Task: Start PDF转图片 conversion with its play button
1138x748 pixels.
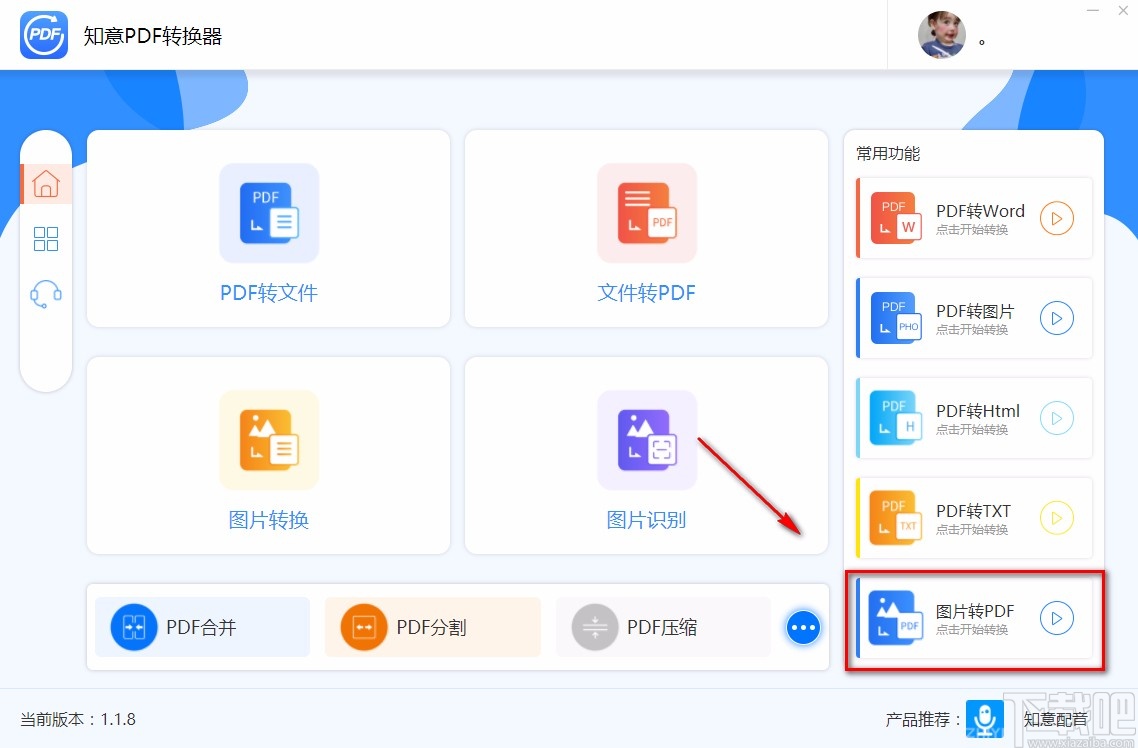Action: [x=1057, y=318]
